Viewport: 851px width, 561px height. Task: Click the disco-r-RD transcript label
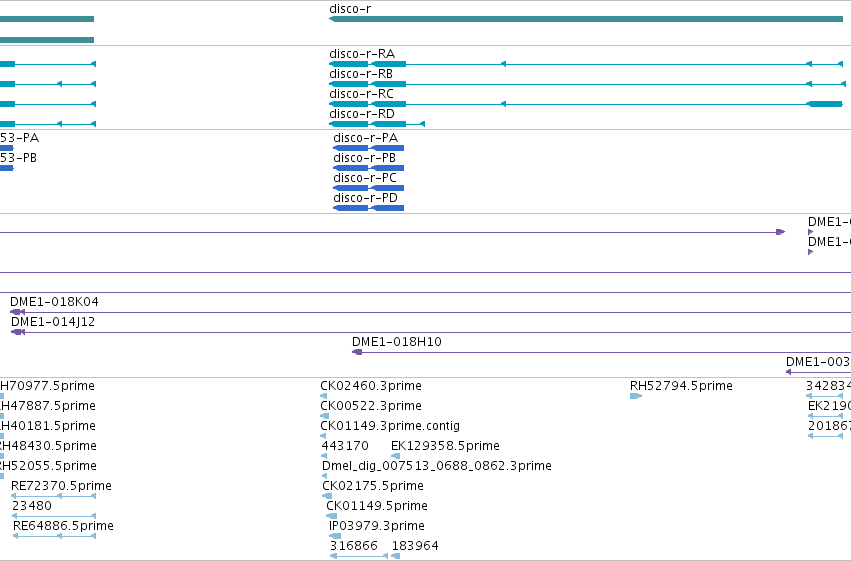click(362, 114)
